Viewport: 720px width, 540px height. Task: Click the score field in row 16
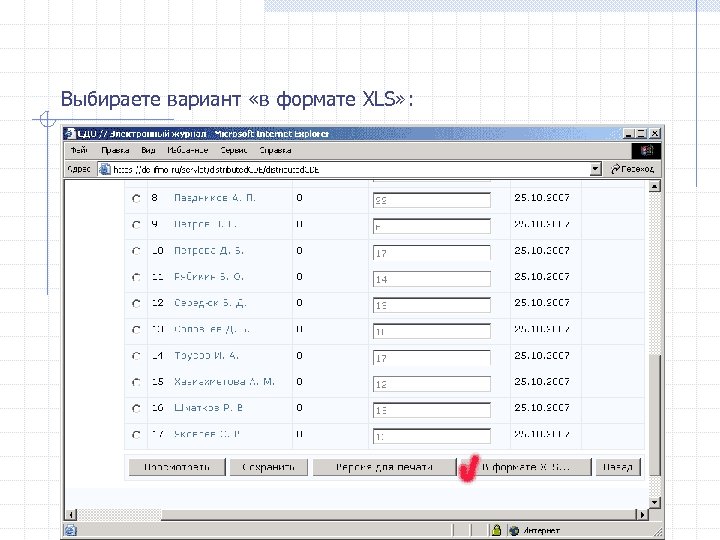(x=432, y=410)
